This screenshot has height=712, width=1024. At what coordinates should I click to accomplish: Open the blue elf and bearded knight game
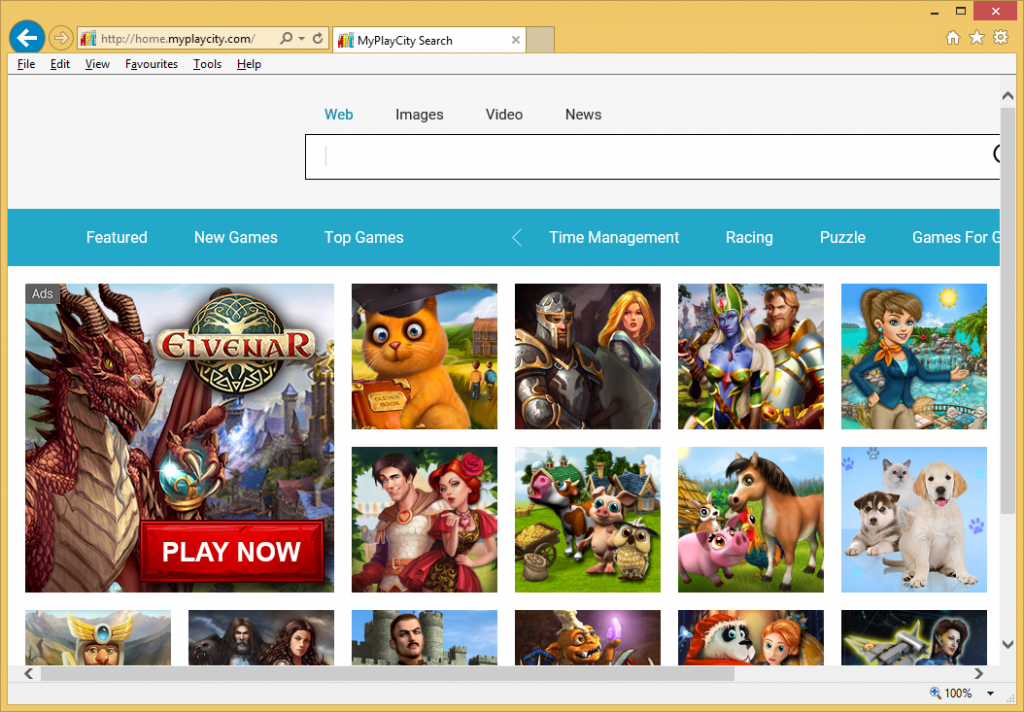click(x=751, y=356)
